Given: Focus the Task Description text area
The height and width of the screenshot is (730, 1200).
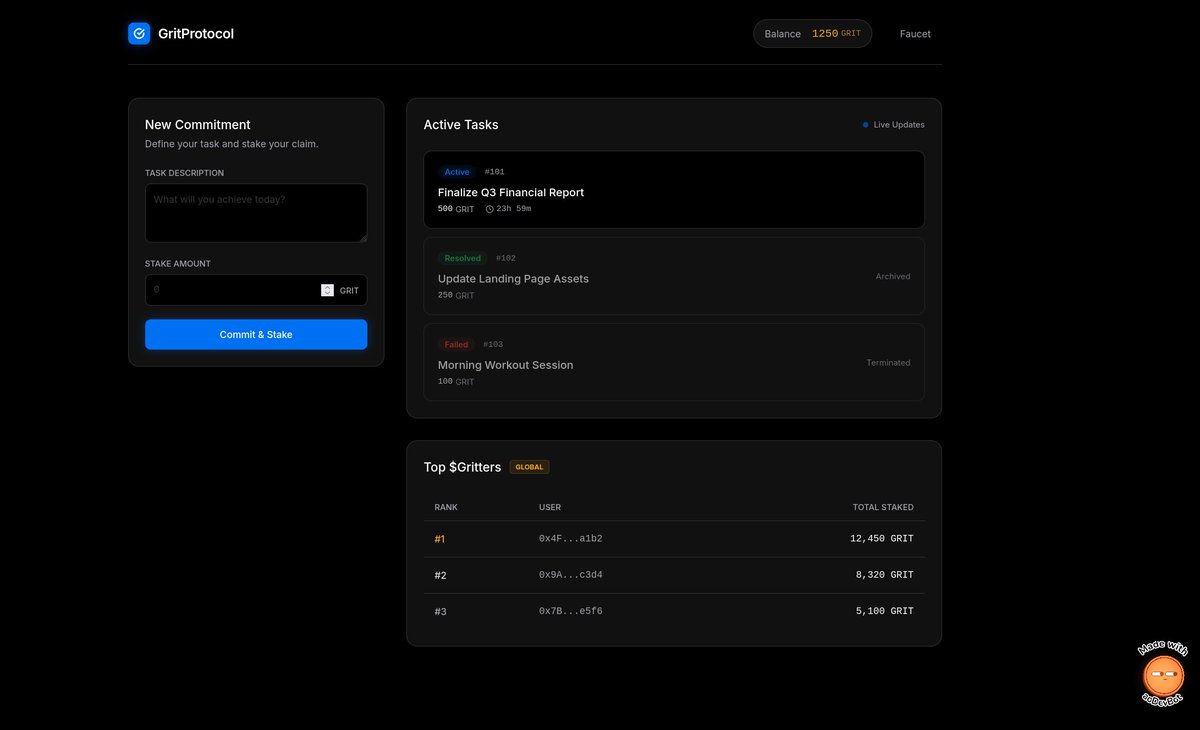Looking at the screenshot, I should (x=256, y=213).
